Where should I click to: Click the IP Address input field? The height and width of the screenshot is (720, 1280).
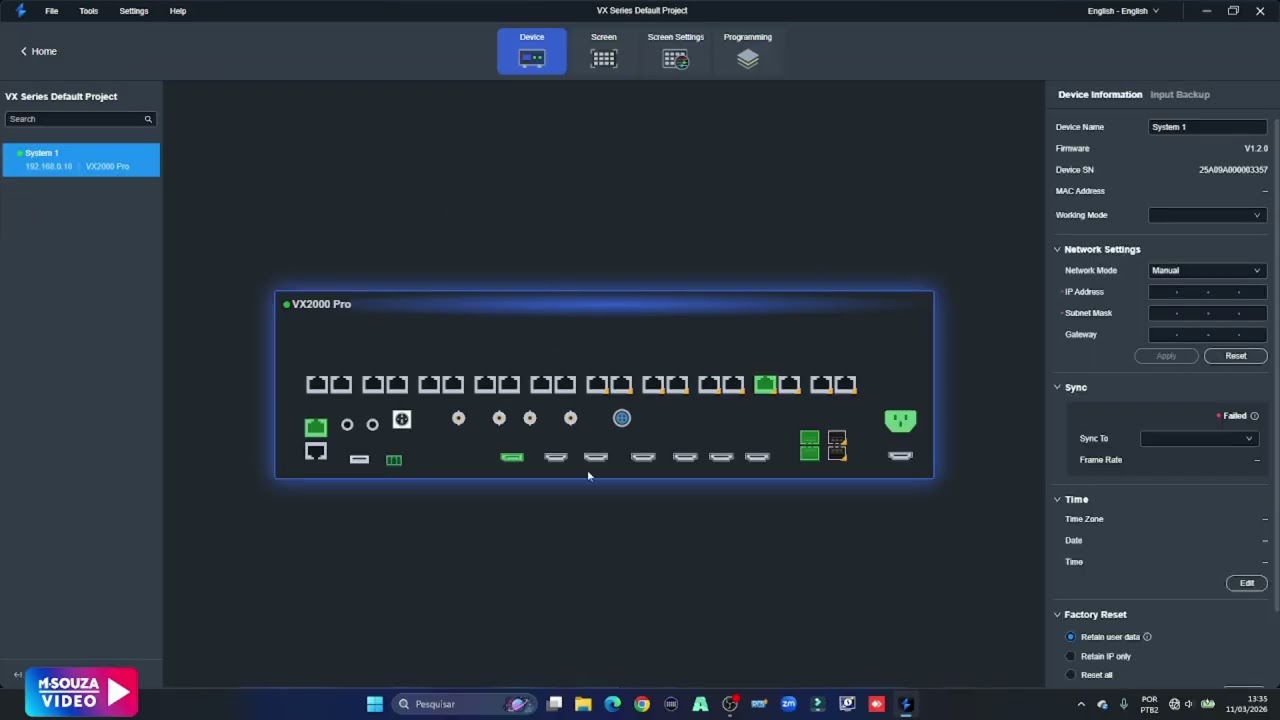click(x=1208, y=292)
